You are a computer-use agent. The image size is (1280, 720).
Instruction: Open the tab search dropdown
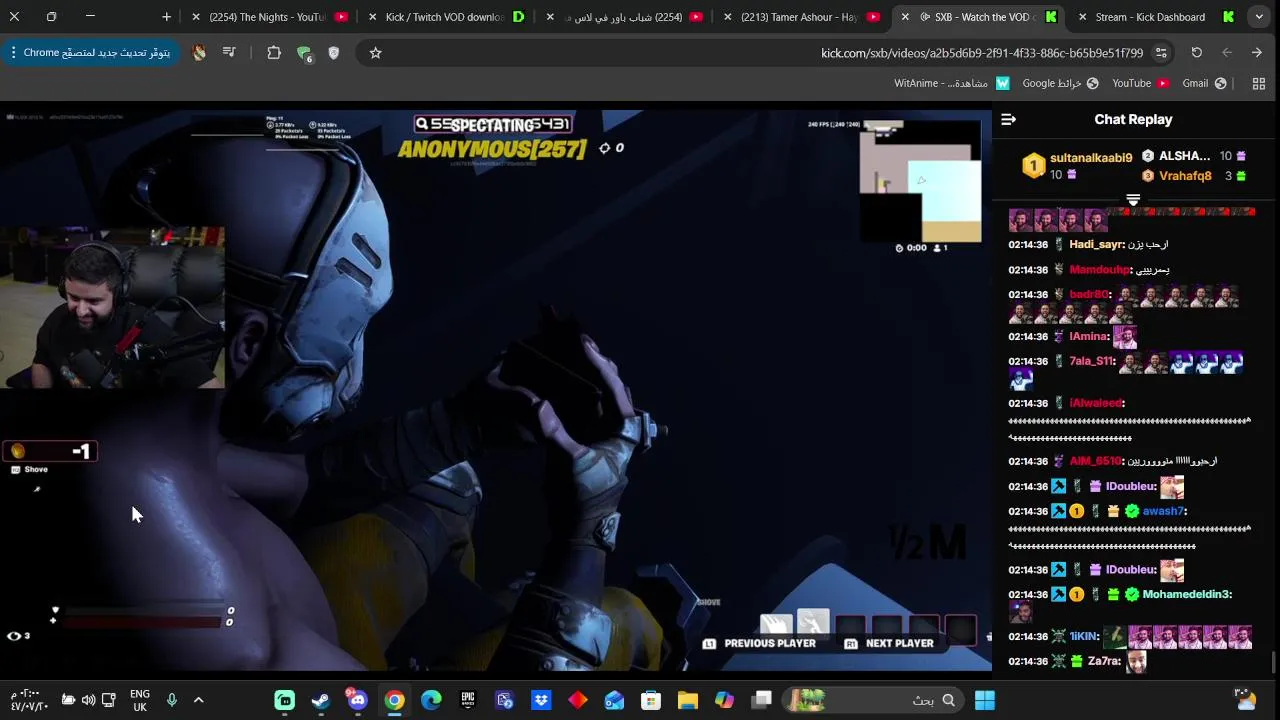pos(1259,17)
